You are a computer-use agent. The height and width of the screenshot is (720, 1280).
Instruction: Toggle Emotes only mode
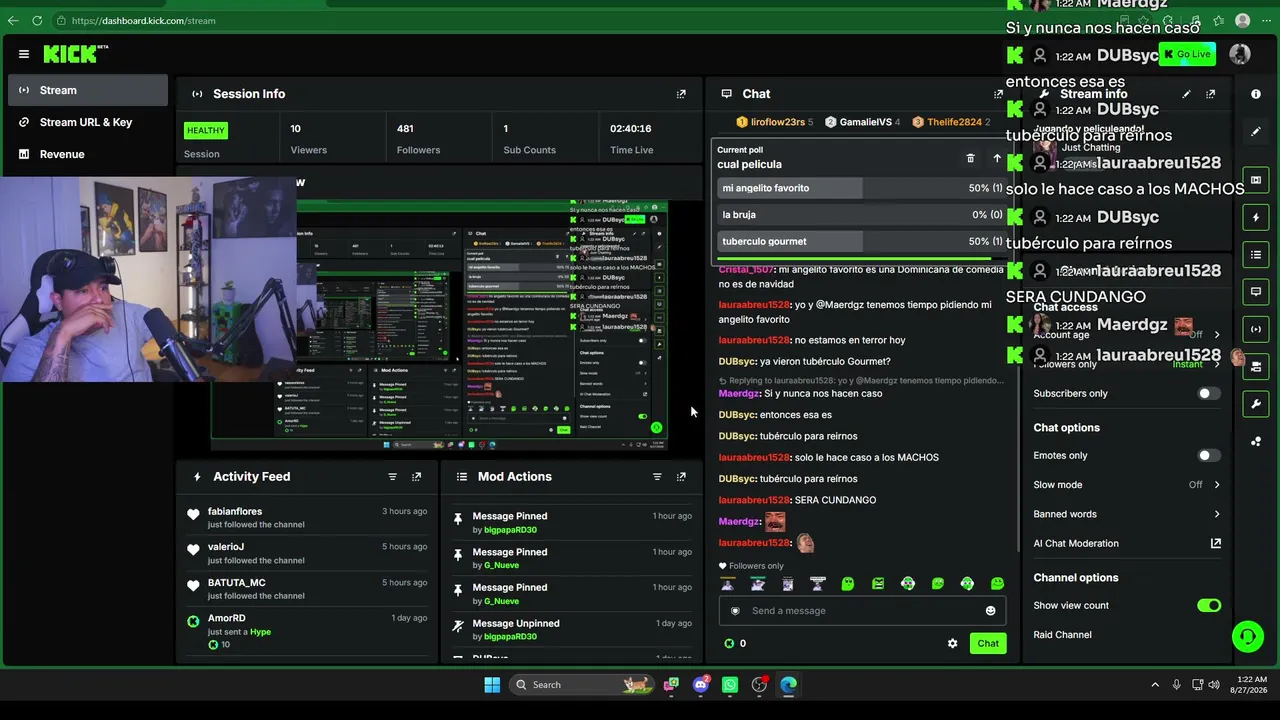coord(1209,455)
